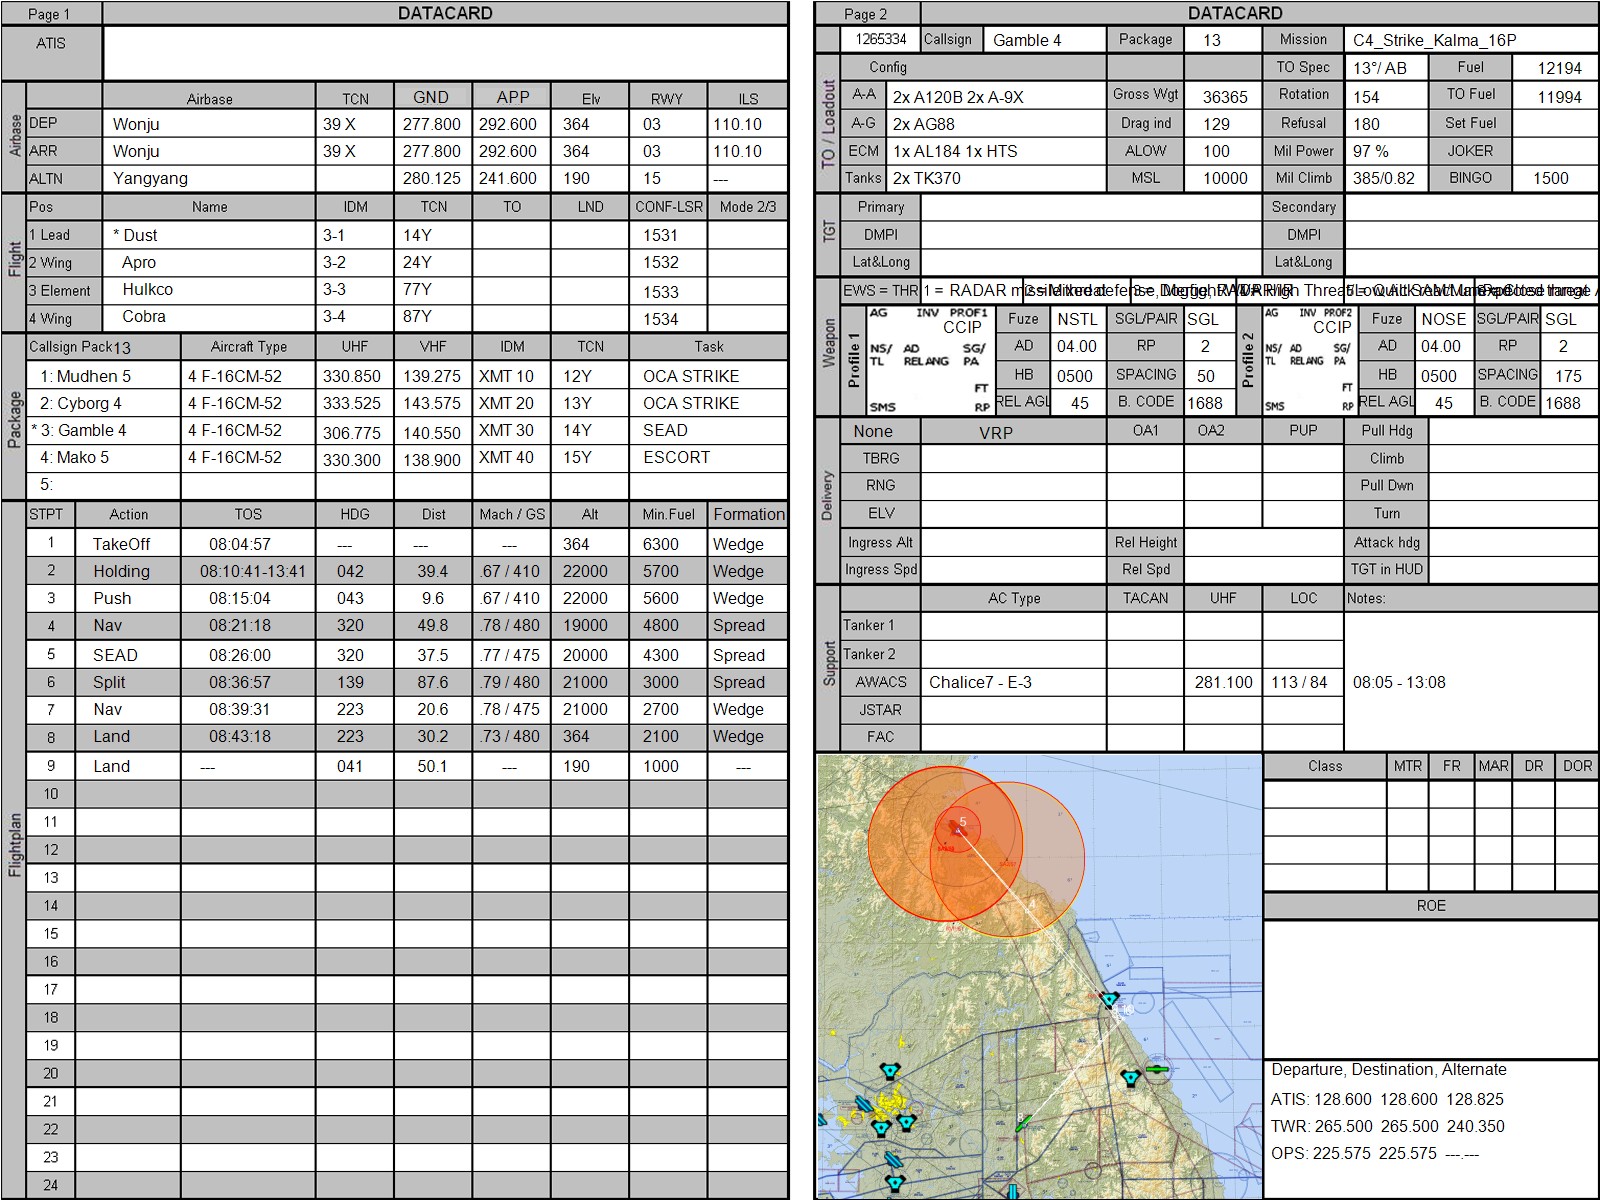Click the green runway icon on the east coast
The image size is (1600, 1200).
pos(1157,1069)
